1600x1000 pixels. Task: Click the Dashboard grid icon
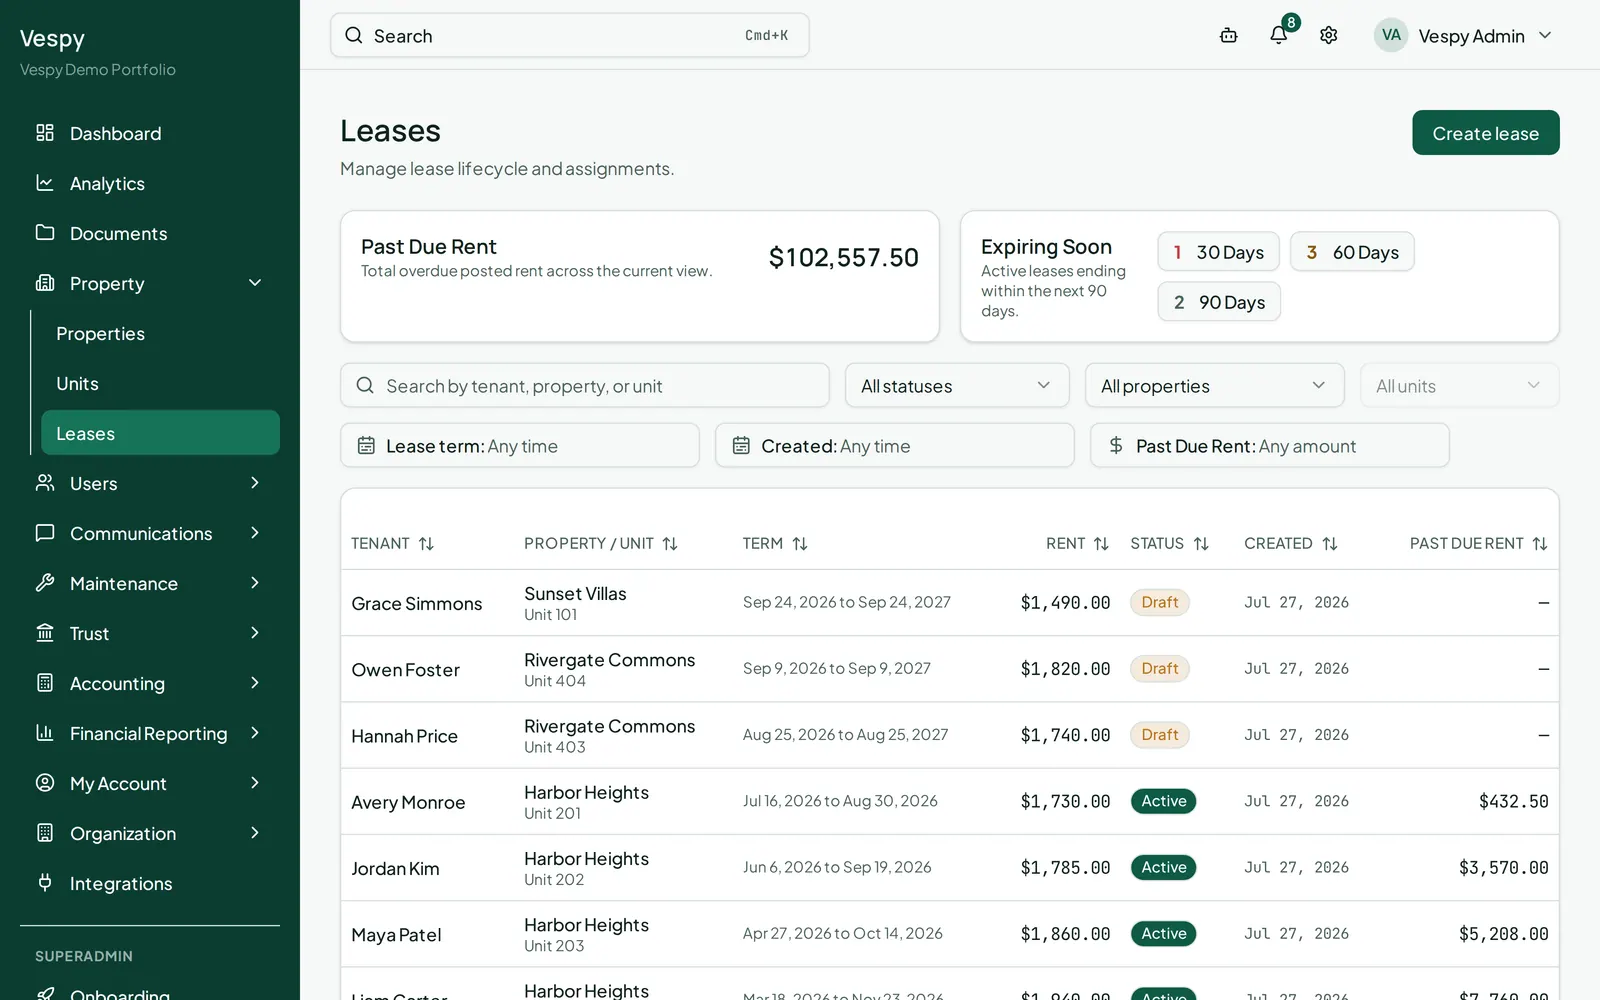[x=45, y=132]
